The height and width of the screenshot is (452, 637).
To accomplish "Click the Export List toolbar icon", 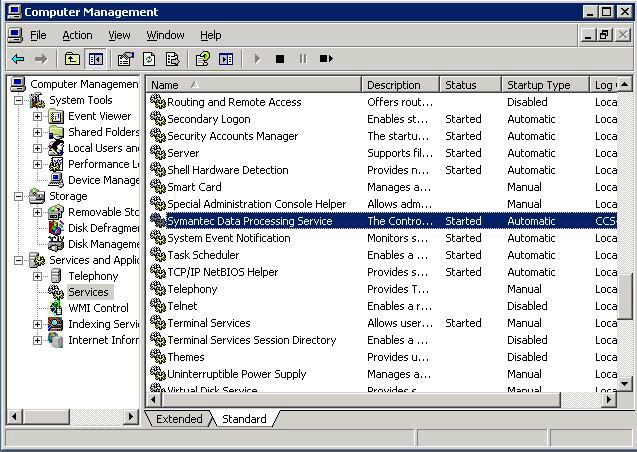I will point(172,59).
